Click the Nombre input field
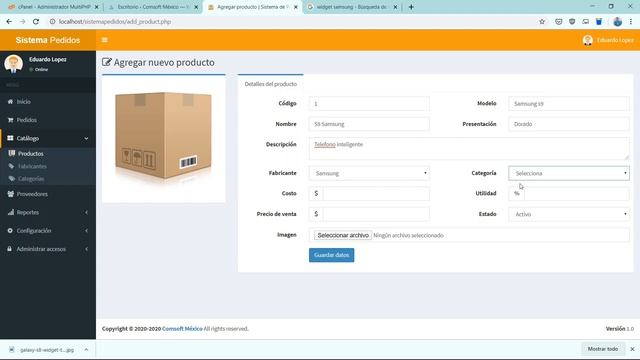This screenshot has height=360, width=640. 369,124
